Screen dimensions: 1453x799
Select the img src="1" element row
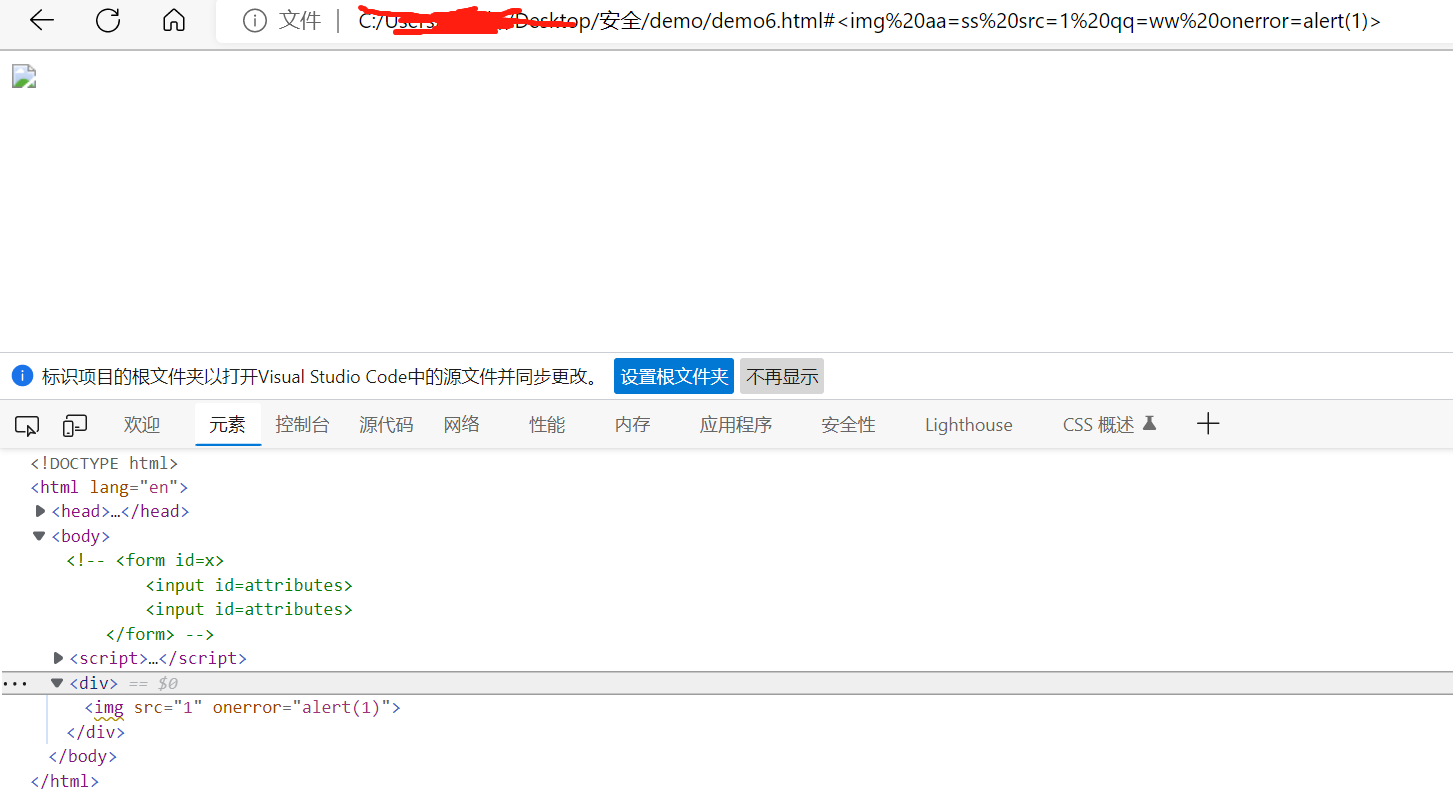(x=243, y=707)
